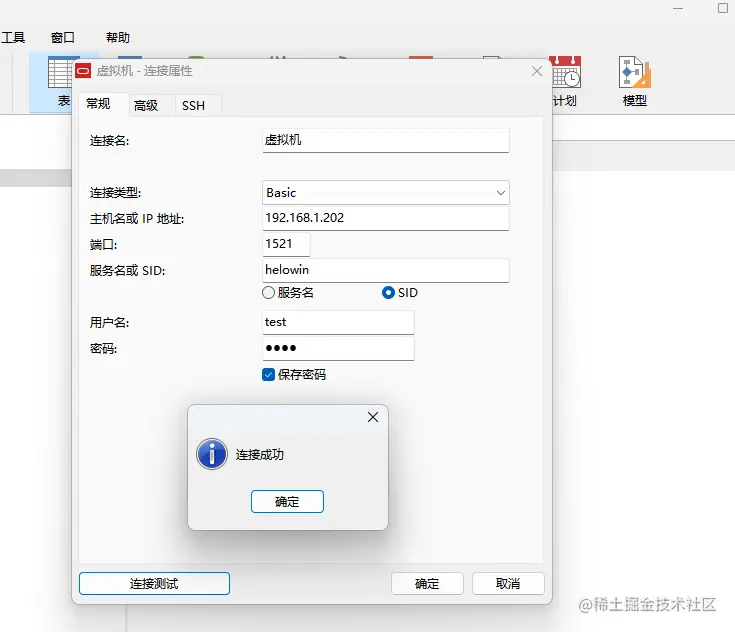Close the 连接成功 message popup

(x=373, y=417)
